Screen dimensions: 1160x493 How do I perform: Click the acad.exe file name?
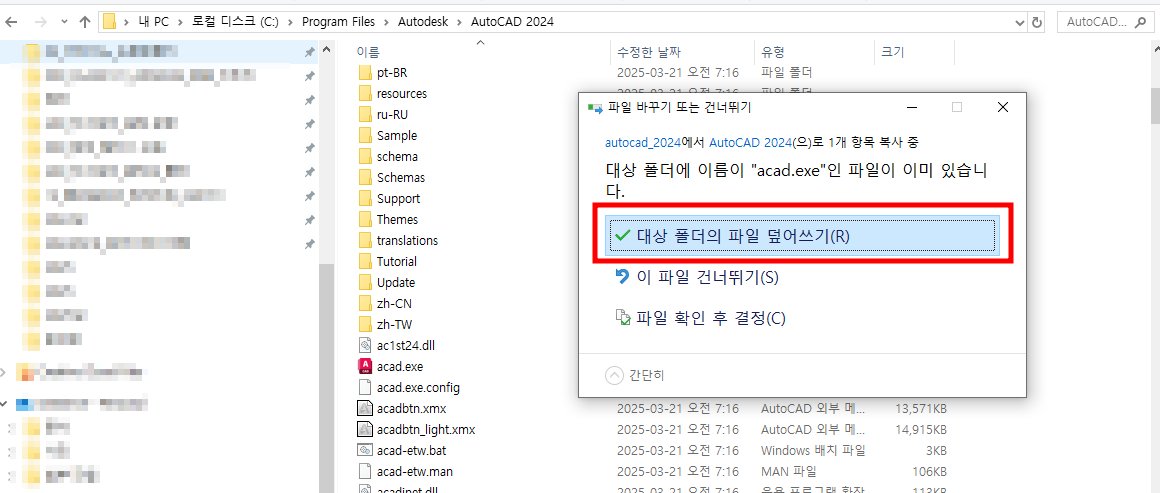point(399,366)
